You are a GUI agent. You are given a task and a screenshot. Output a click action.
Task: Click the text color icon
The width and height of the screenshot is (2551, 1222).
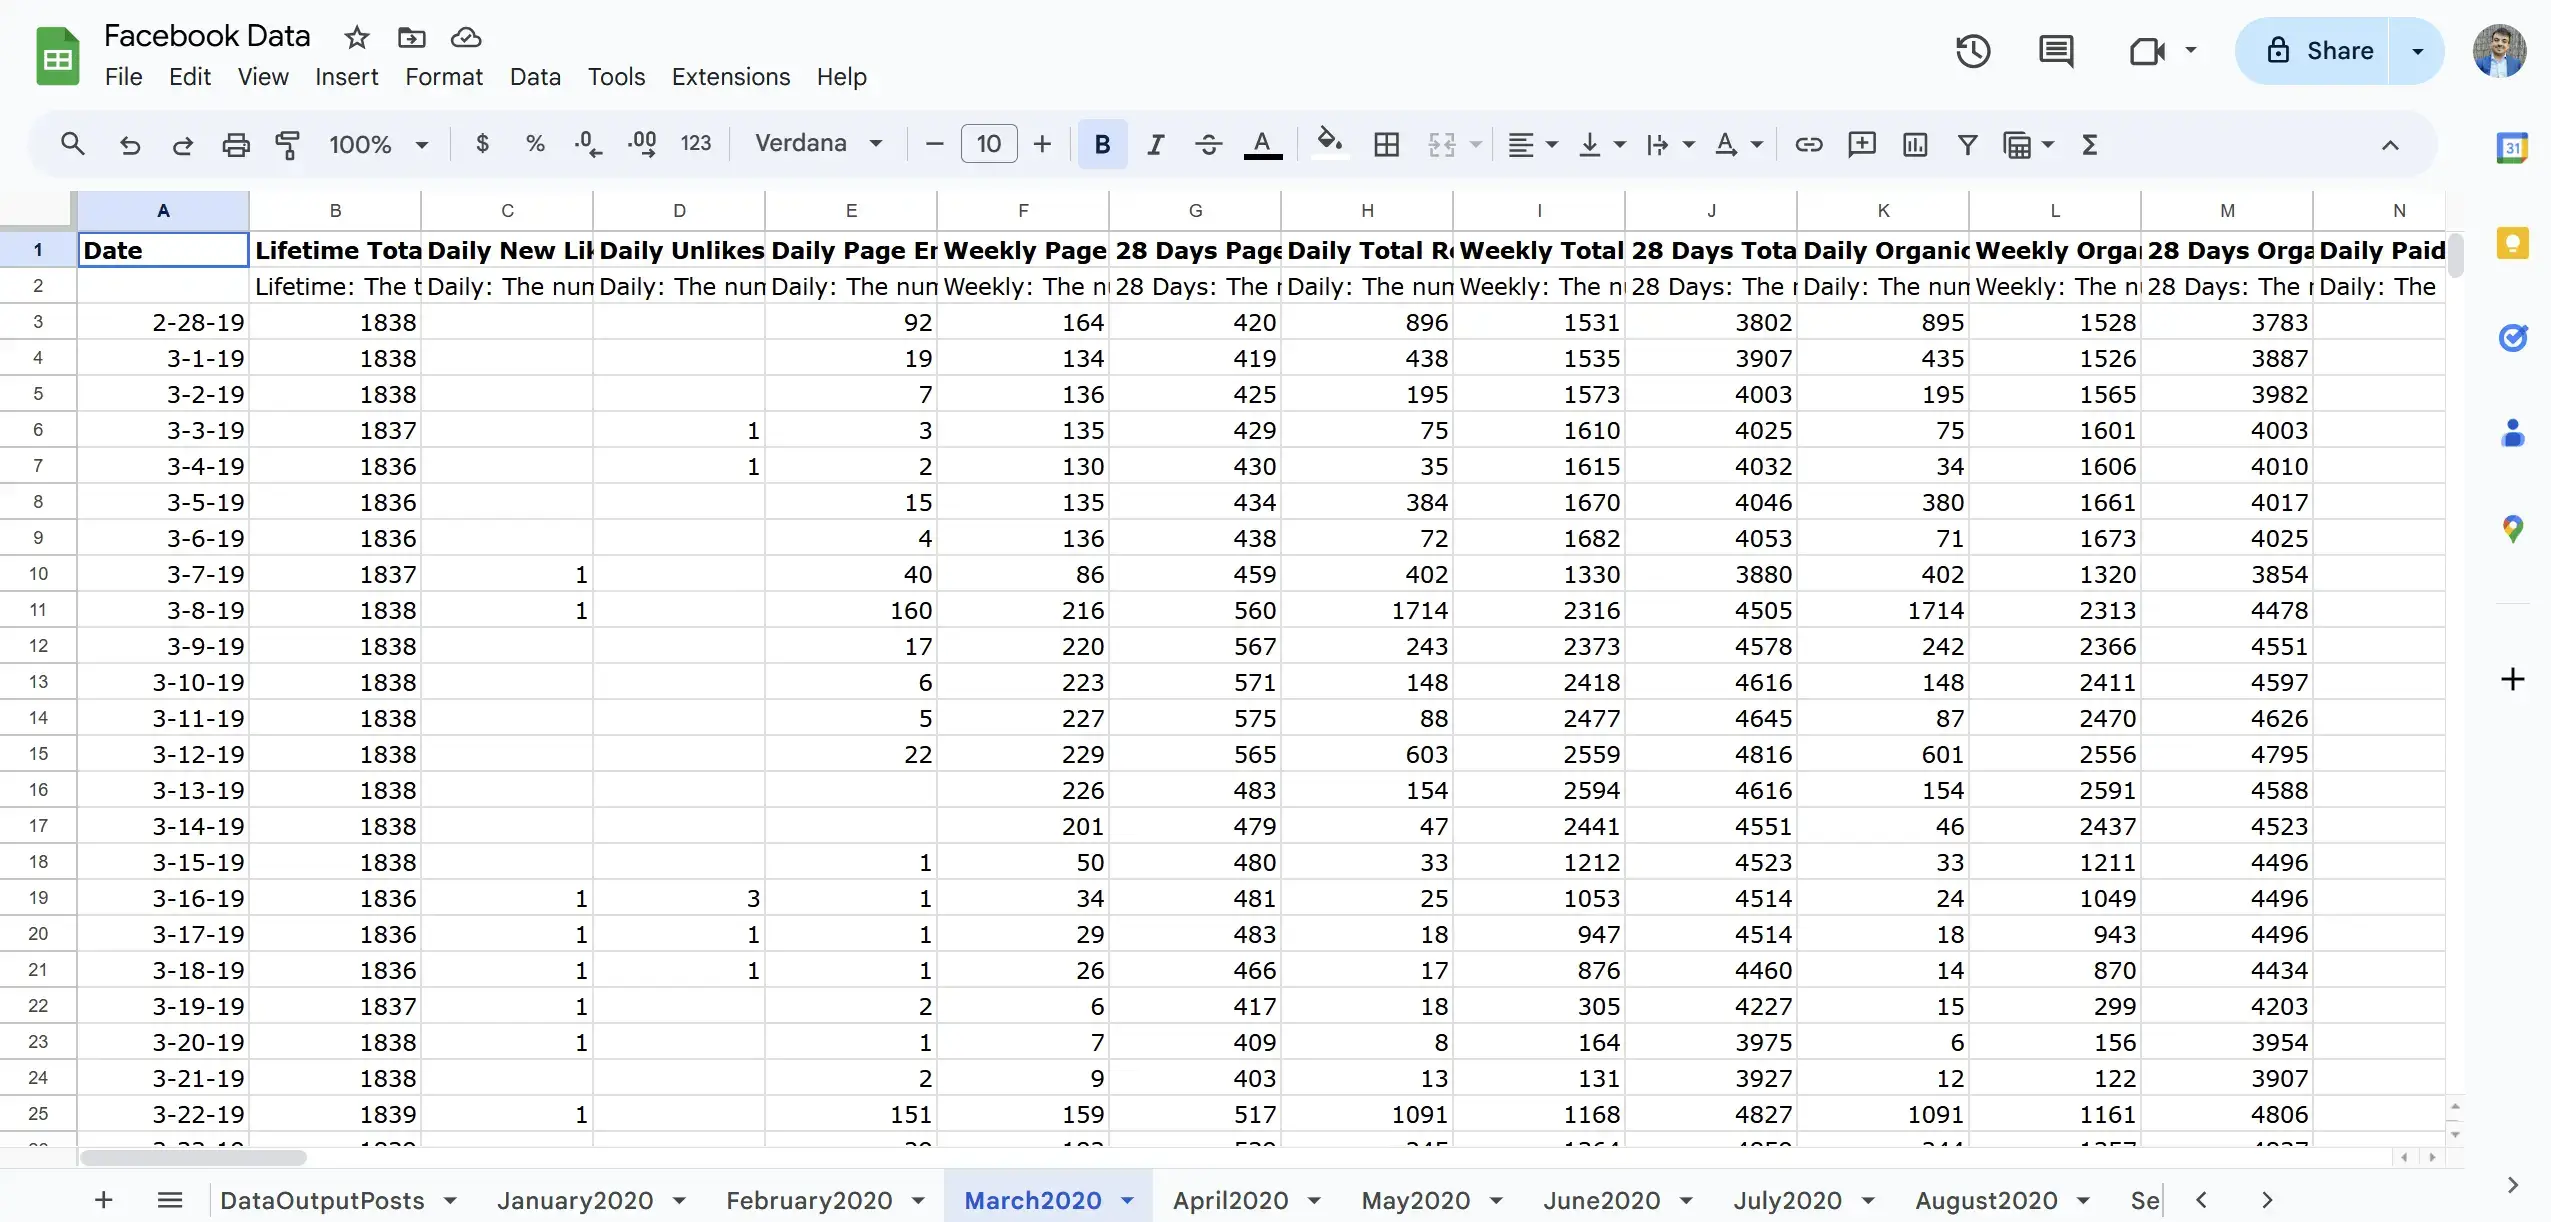tap(1261, 143)
